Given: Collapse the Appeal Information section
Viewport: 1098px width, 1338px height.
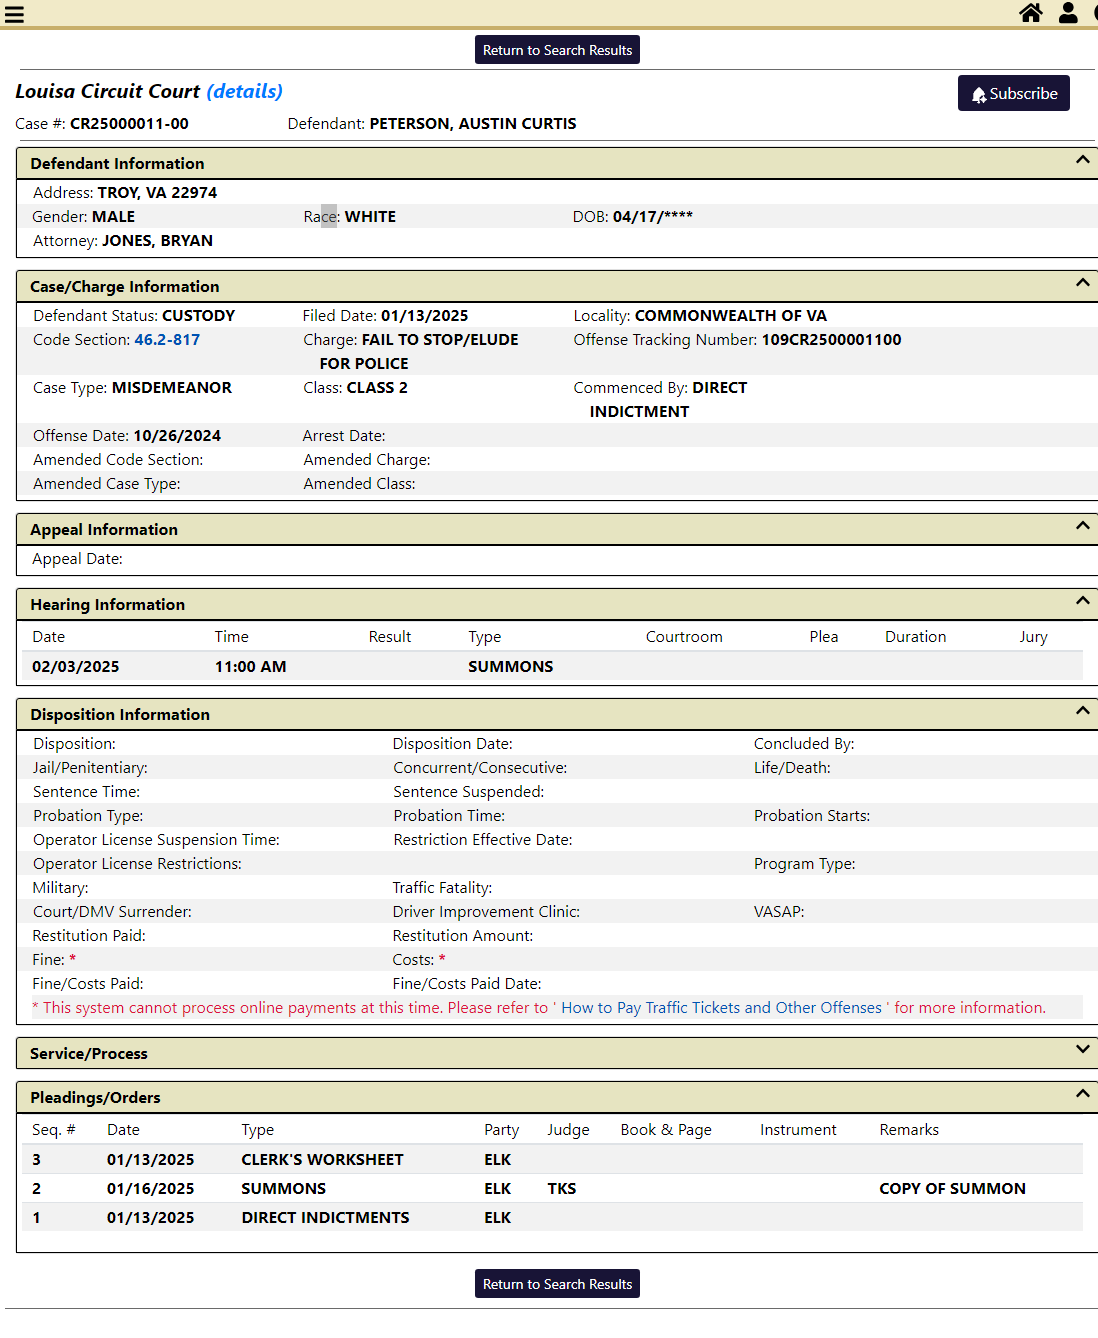Looking at the screenshot, I should 1082,526.
